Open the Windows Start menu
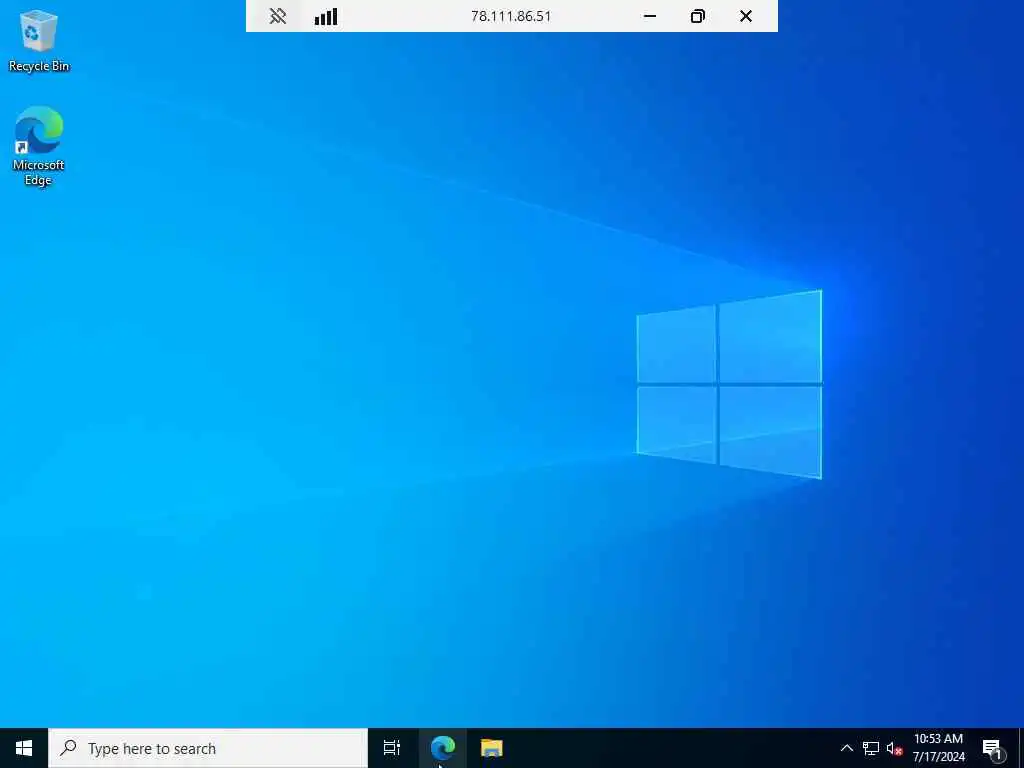This screenshot has width=1024, height=768. (x=24, y=748)
